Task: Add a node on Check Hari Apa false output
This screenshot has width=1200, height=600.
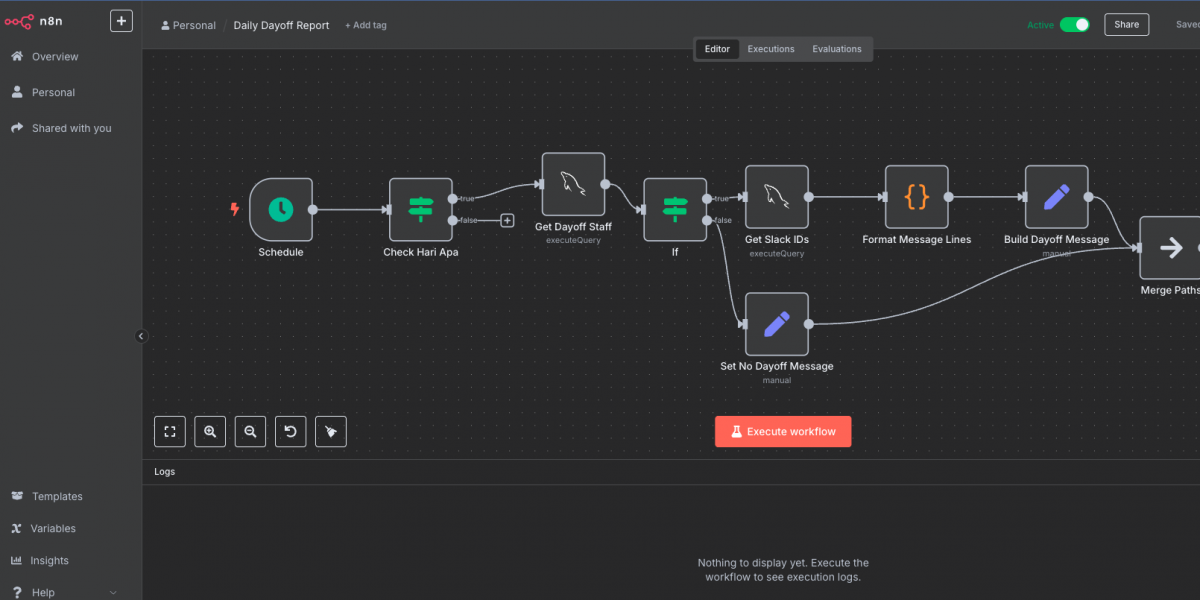Action: tap(507, 220)
